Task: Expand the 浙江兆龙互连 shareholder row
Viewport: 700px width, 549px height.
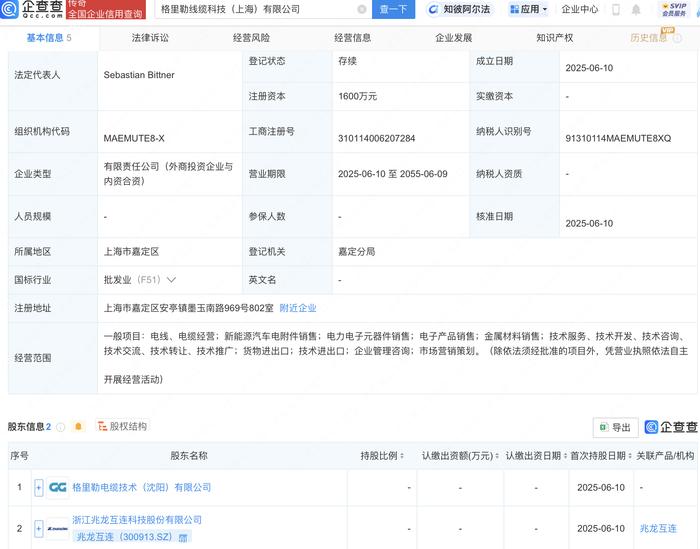Action: 39,529
